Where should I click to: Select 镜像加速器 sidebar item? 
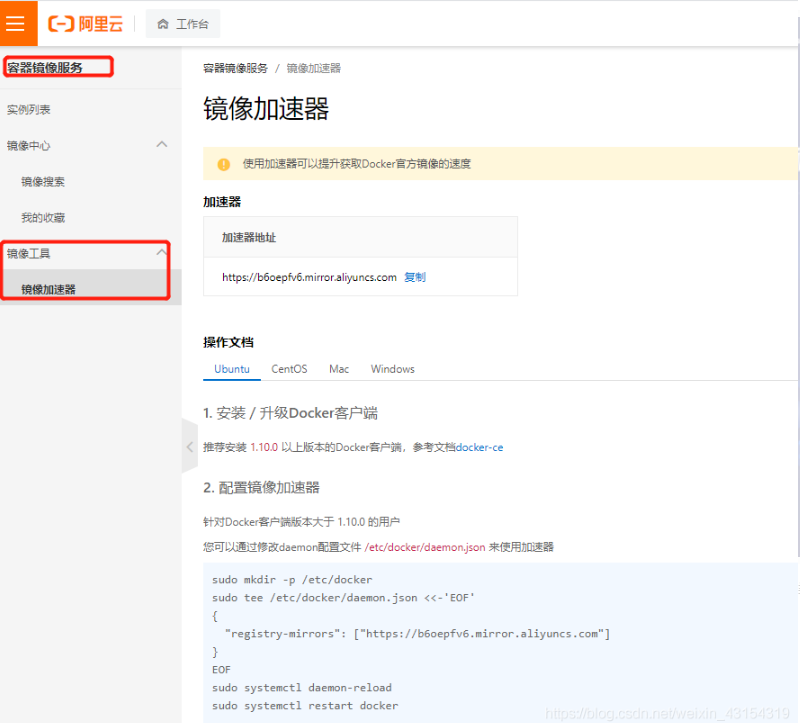91,289
